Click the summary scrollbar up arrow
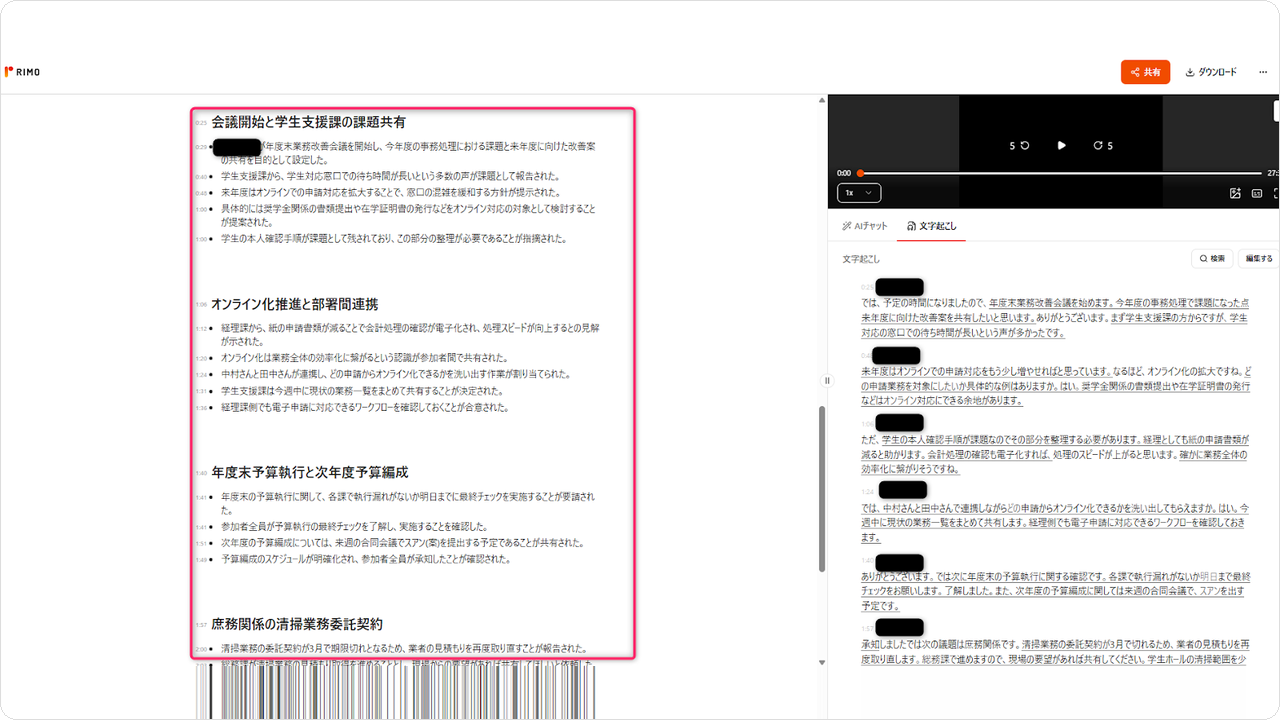This screenshot has width=1280, height=720. click(x=822, y=100)
